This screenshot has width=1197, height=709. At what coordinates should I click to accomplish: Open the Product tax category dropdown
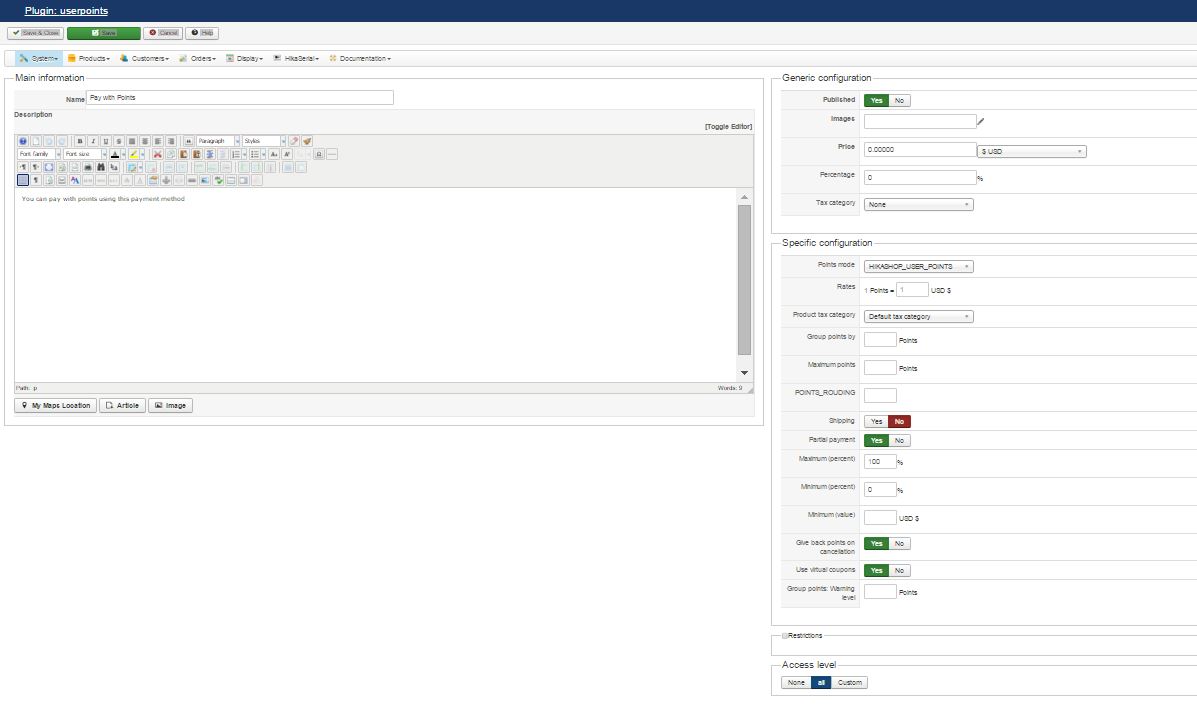click(918, 316)
